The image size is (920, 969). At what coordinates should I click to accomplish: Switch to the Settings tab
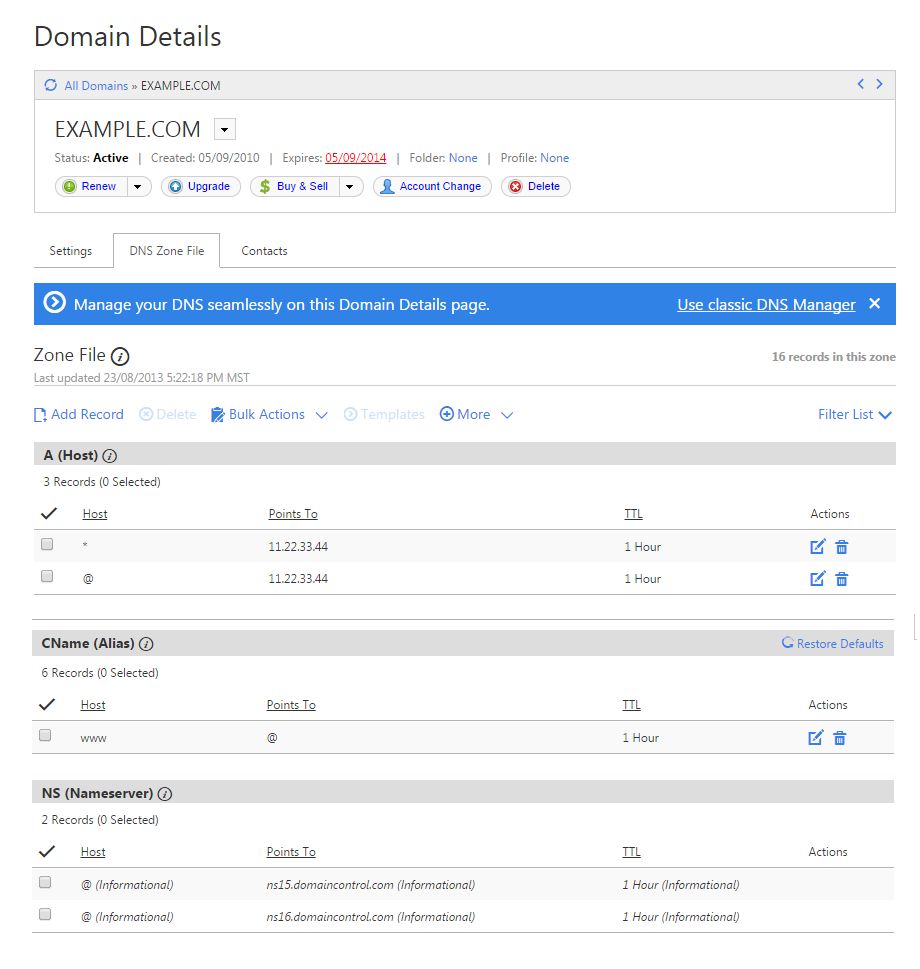tap(70, 251)
